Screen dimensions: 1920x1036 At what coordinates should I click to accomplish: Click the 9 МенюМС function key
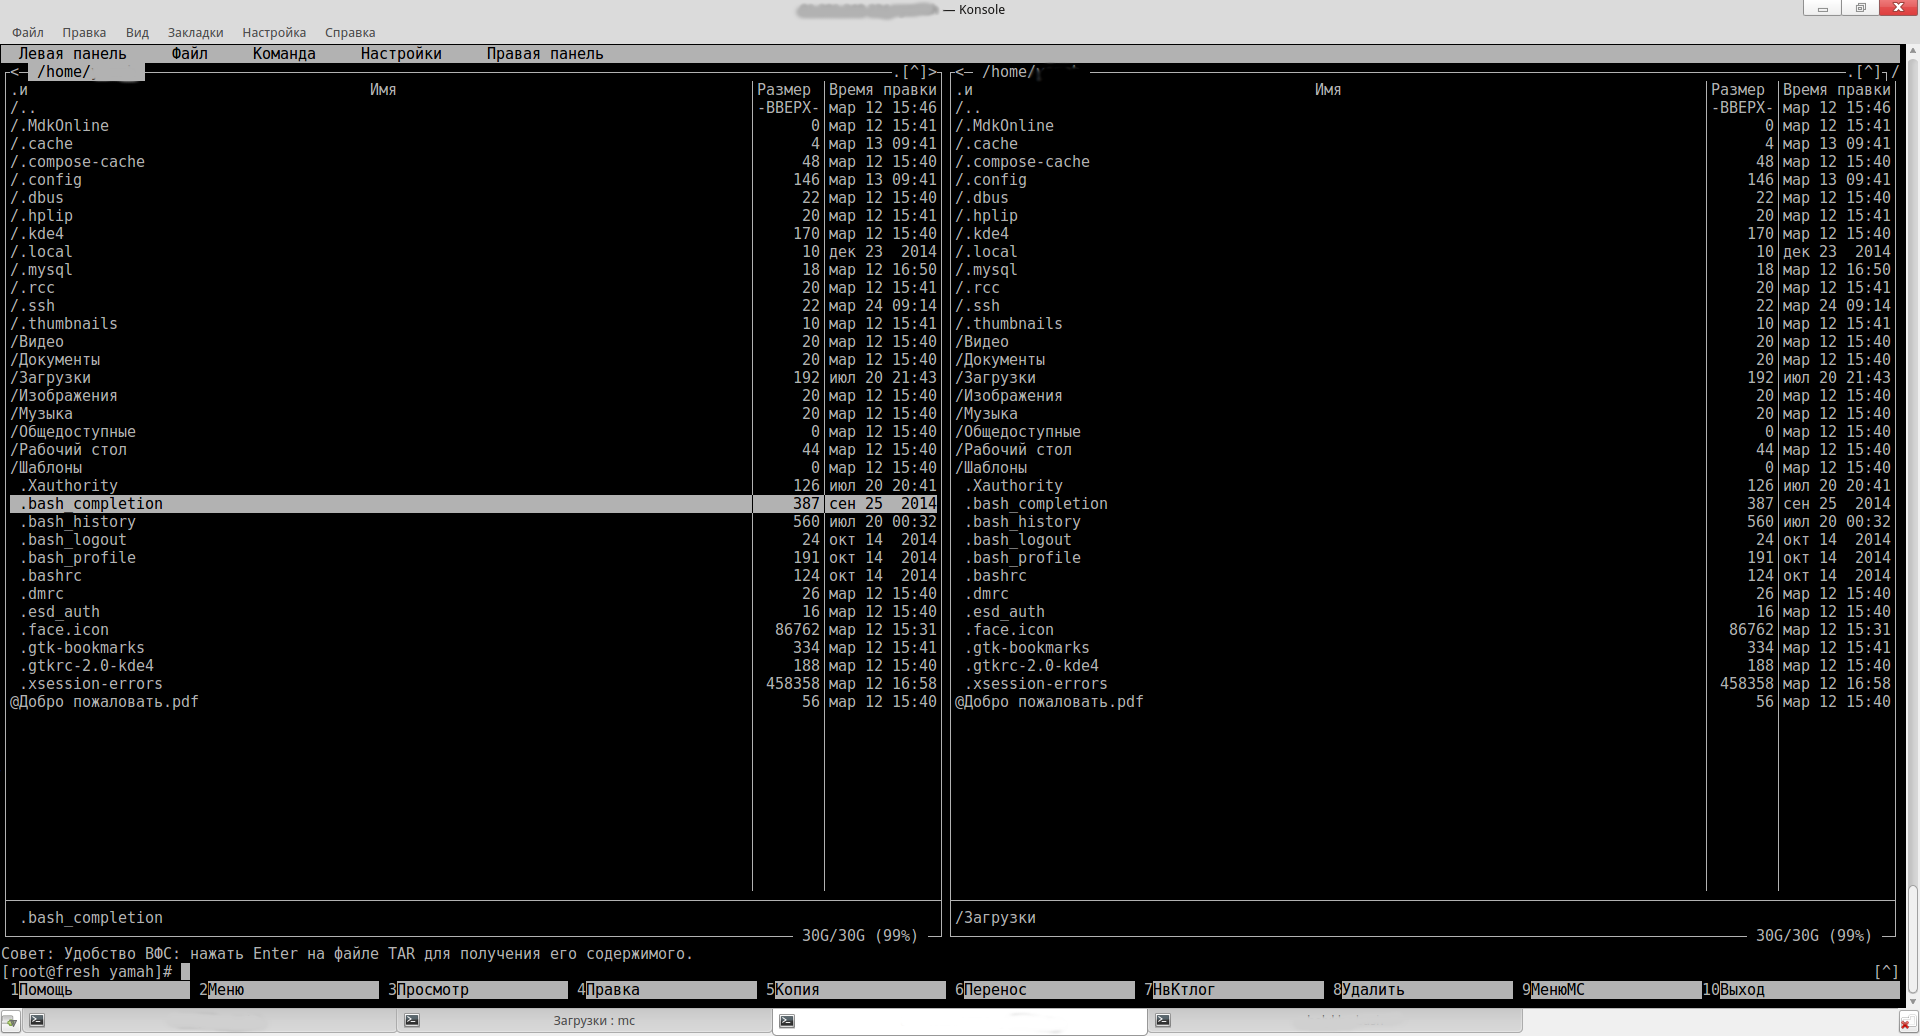(1612, 990)
